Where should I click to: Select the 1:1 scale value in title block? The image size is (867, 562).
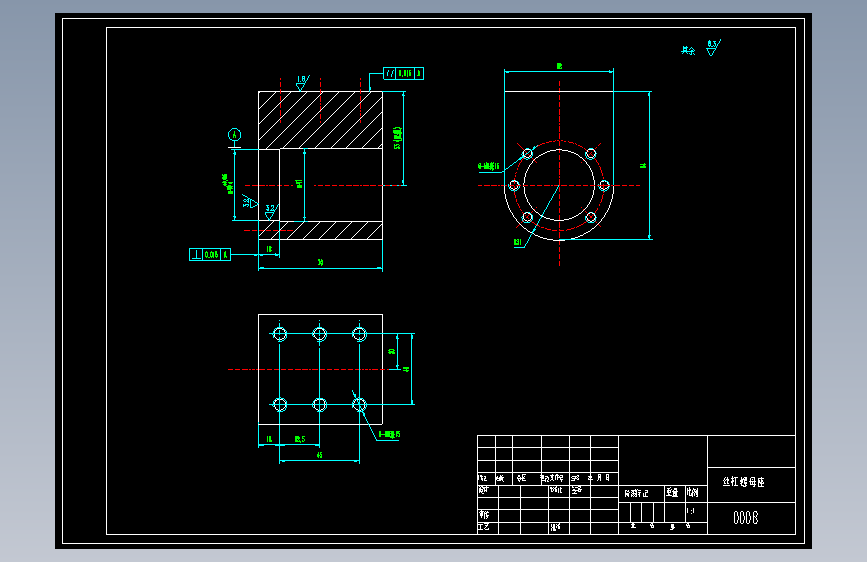click(691, 511)
